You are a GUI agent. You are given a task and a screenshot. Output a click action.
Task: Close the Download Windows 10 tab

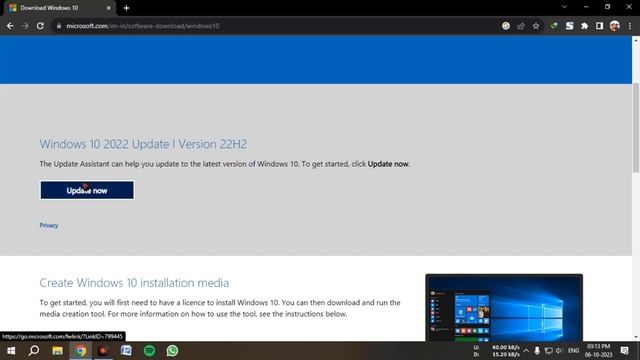[x=109, y=8]
